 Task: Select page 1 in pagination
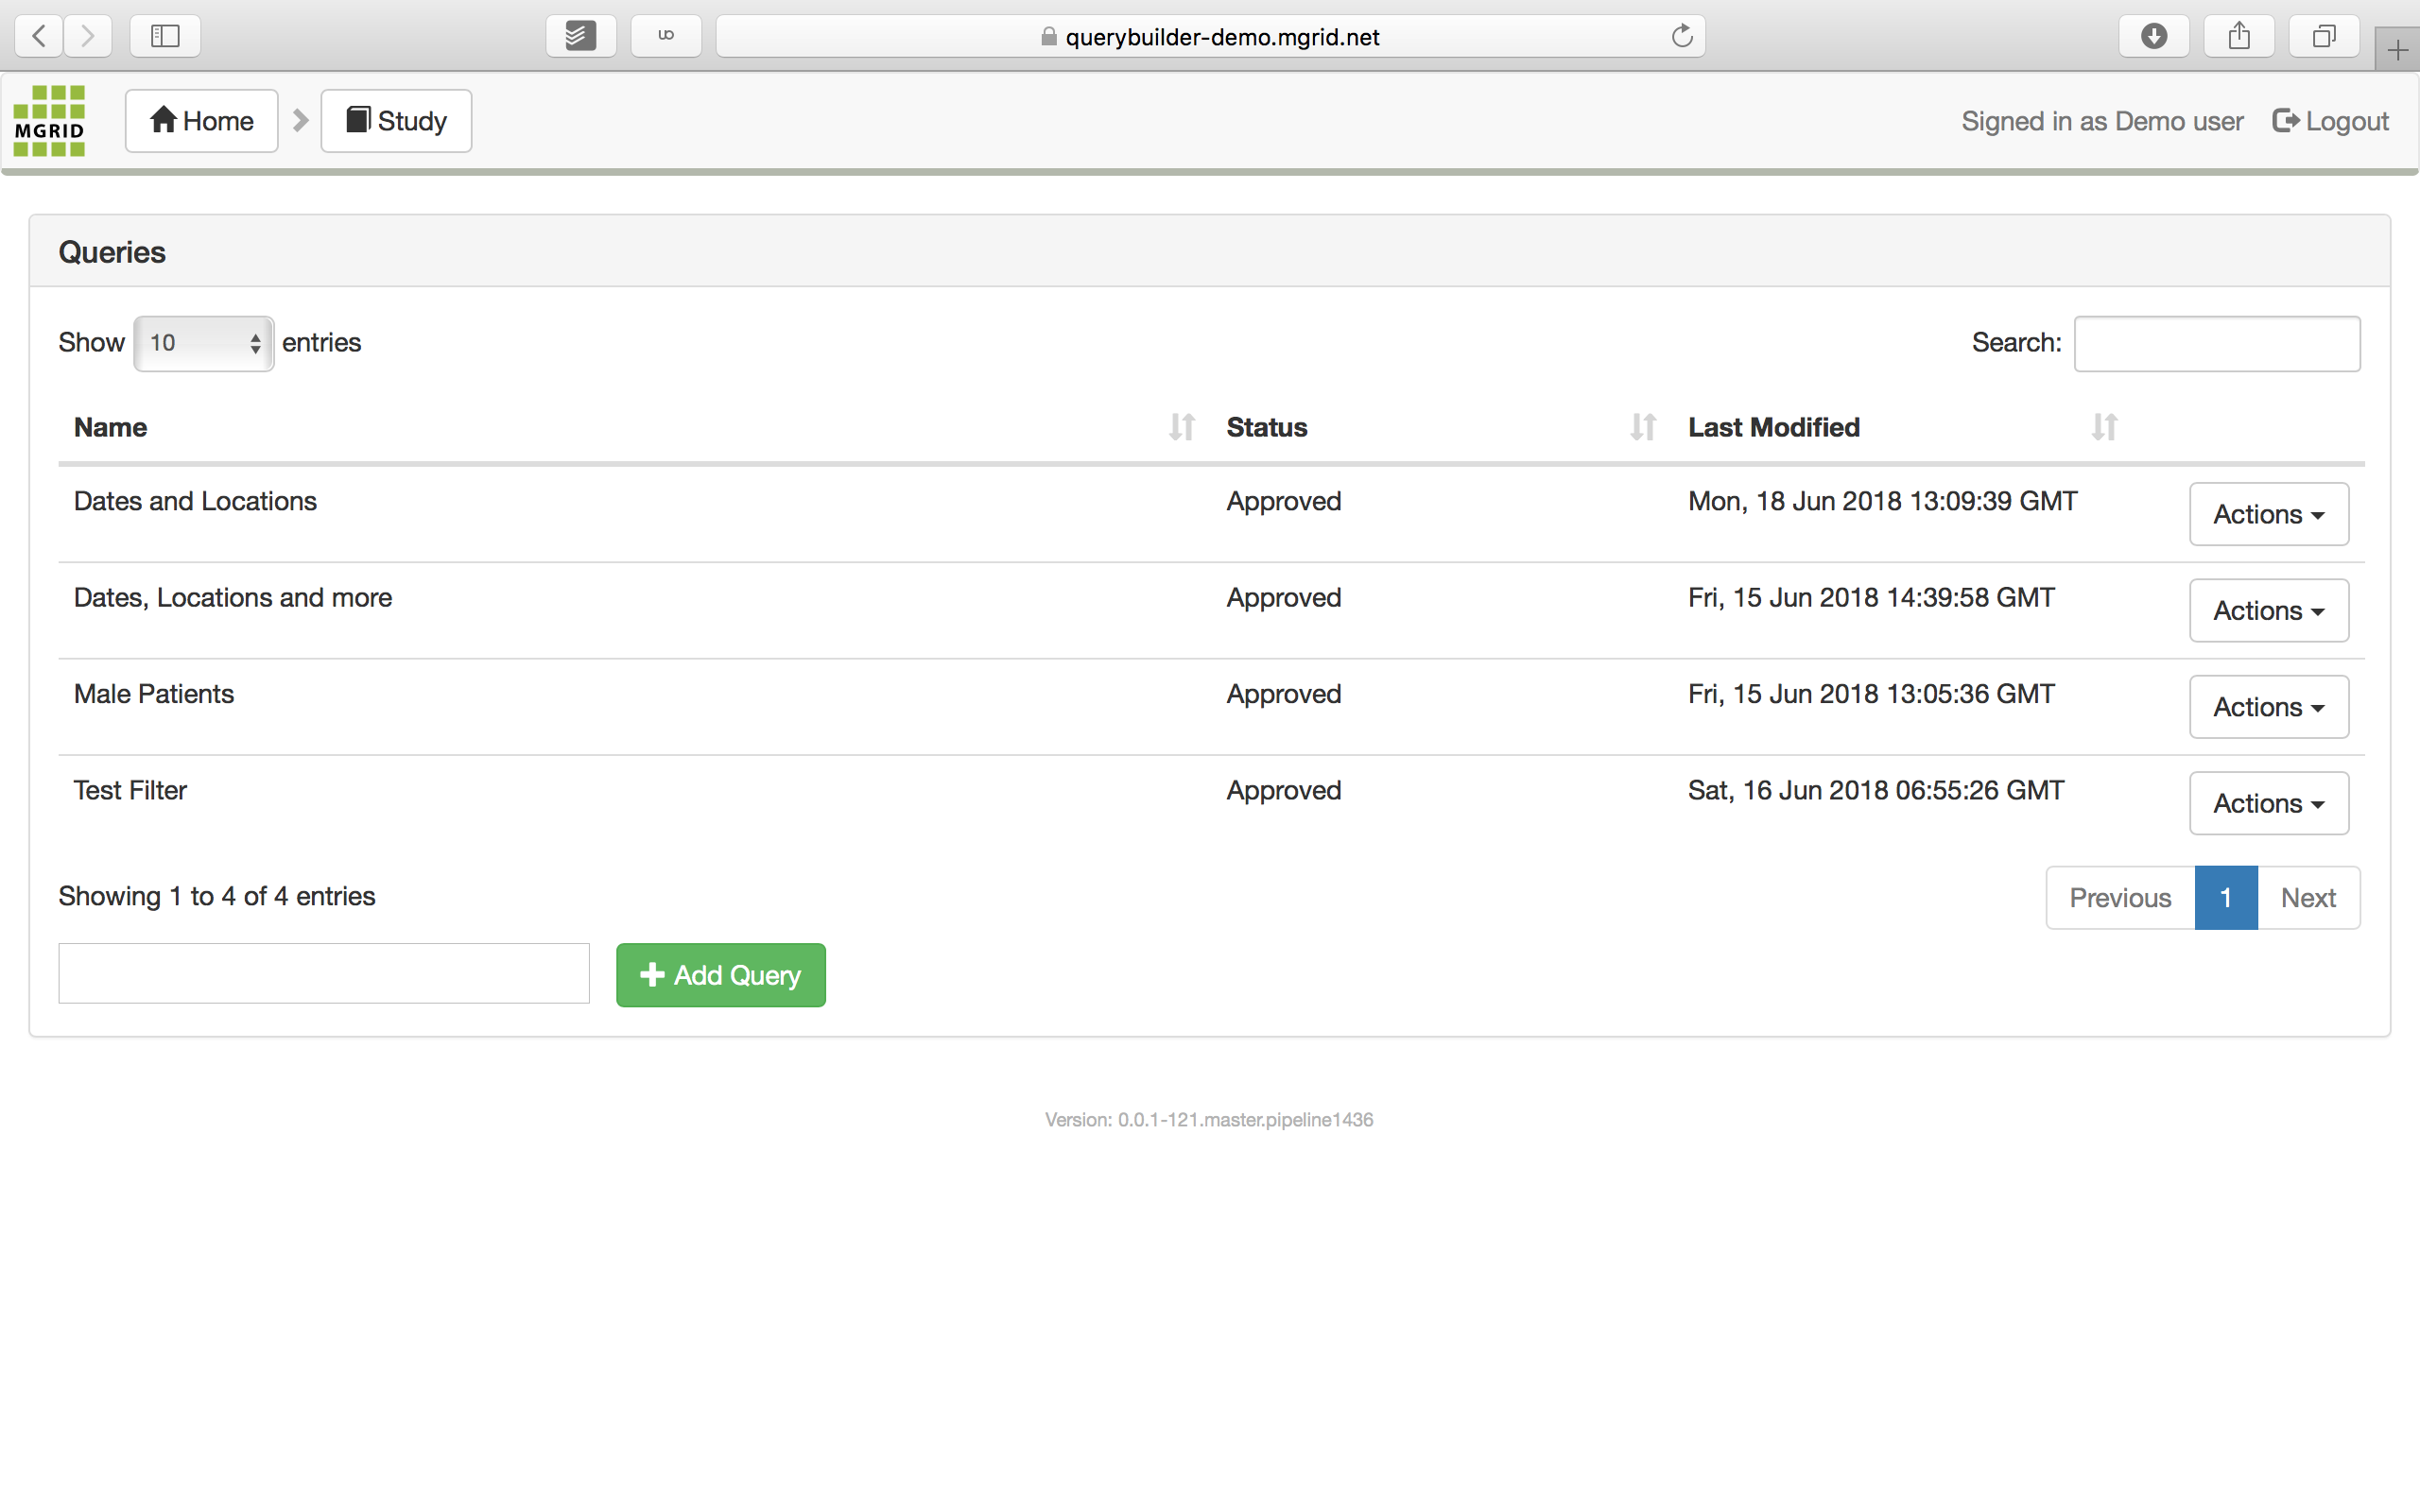point(2226,898)
